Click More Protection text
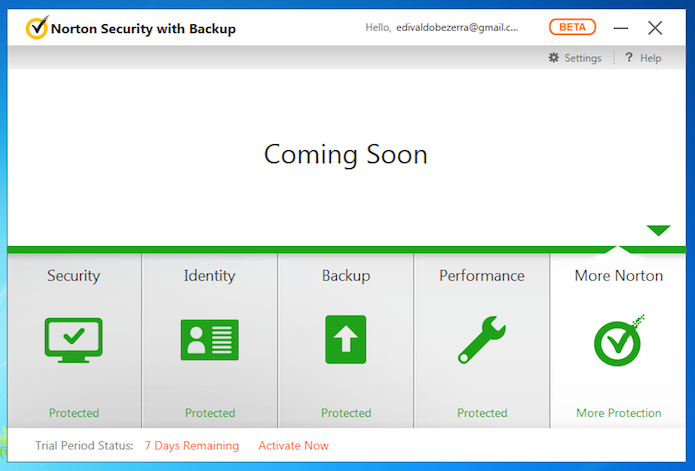Screen dimensions: 695x471 click(619, 413)
